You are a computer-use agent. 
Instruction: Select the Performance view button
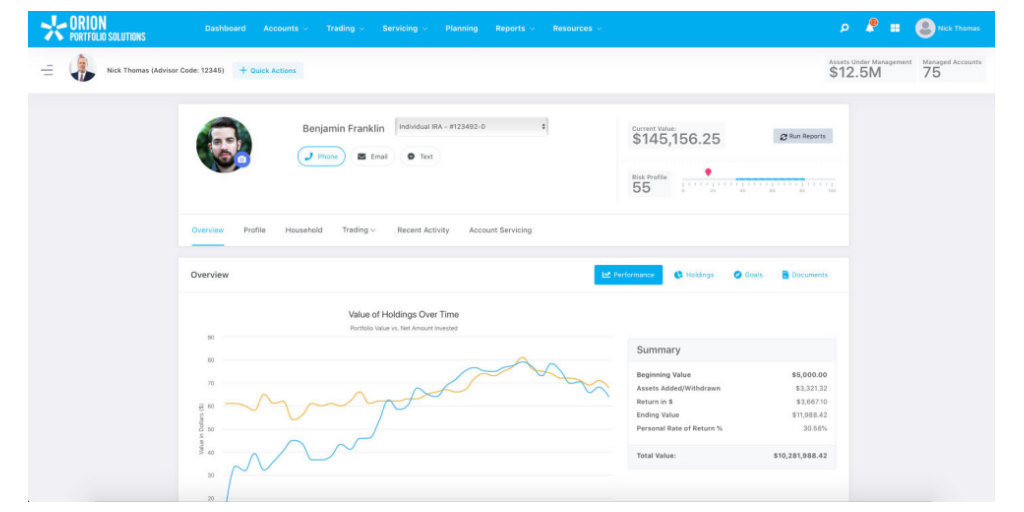[628, 275]
